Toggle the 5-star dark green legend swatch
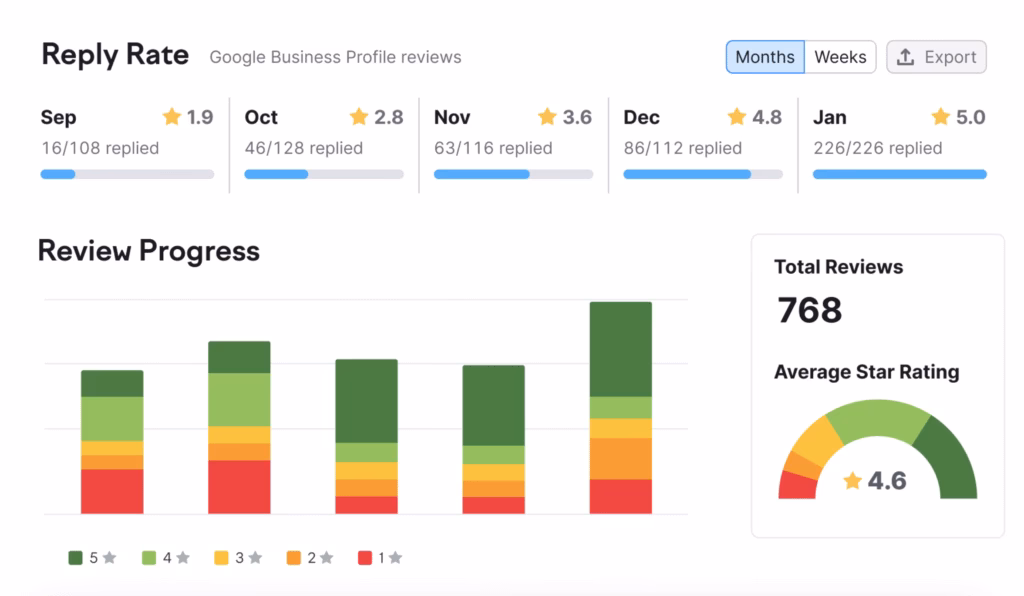This screenshot has width=1024, height=596. click(x=76, y=558)
